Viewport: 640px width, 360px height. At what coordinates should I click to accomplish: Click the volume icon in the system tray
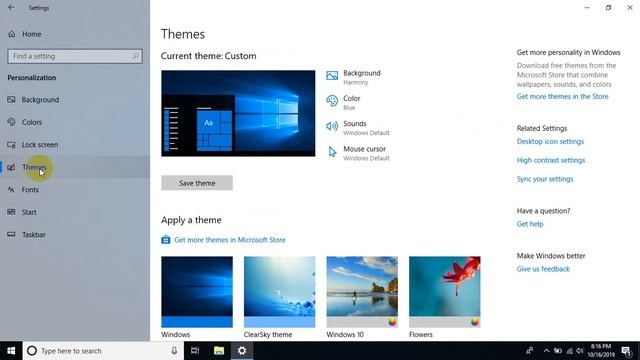click(580, 351)
